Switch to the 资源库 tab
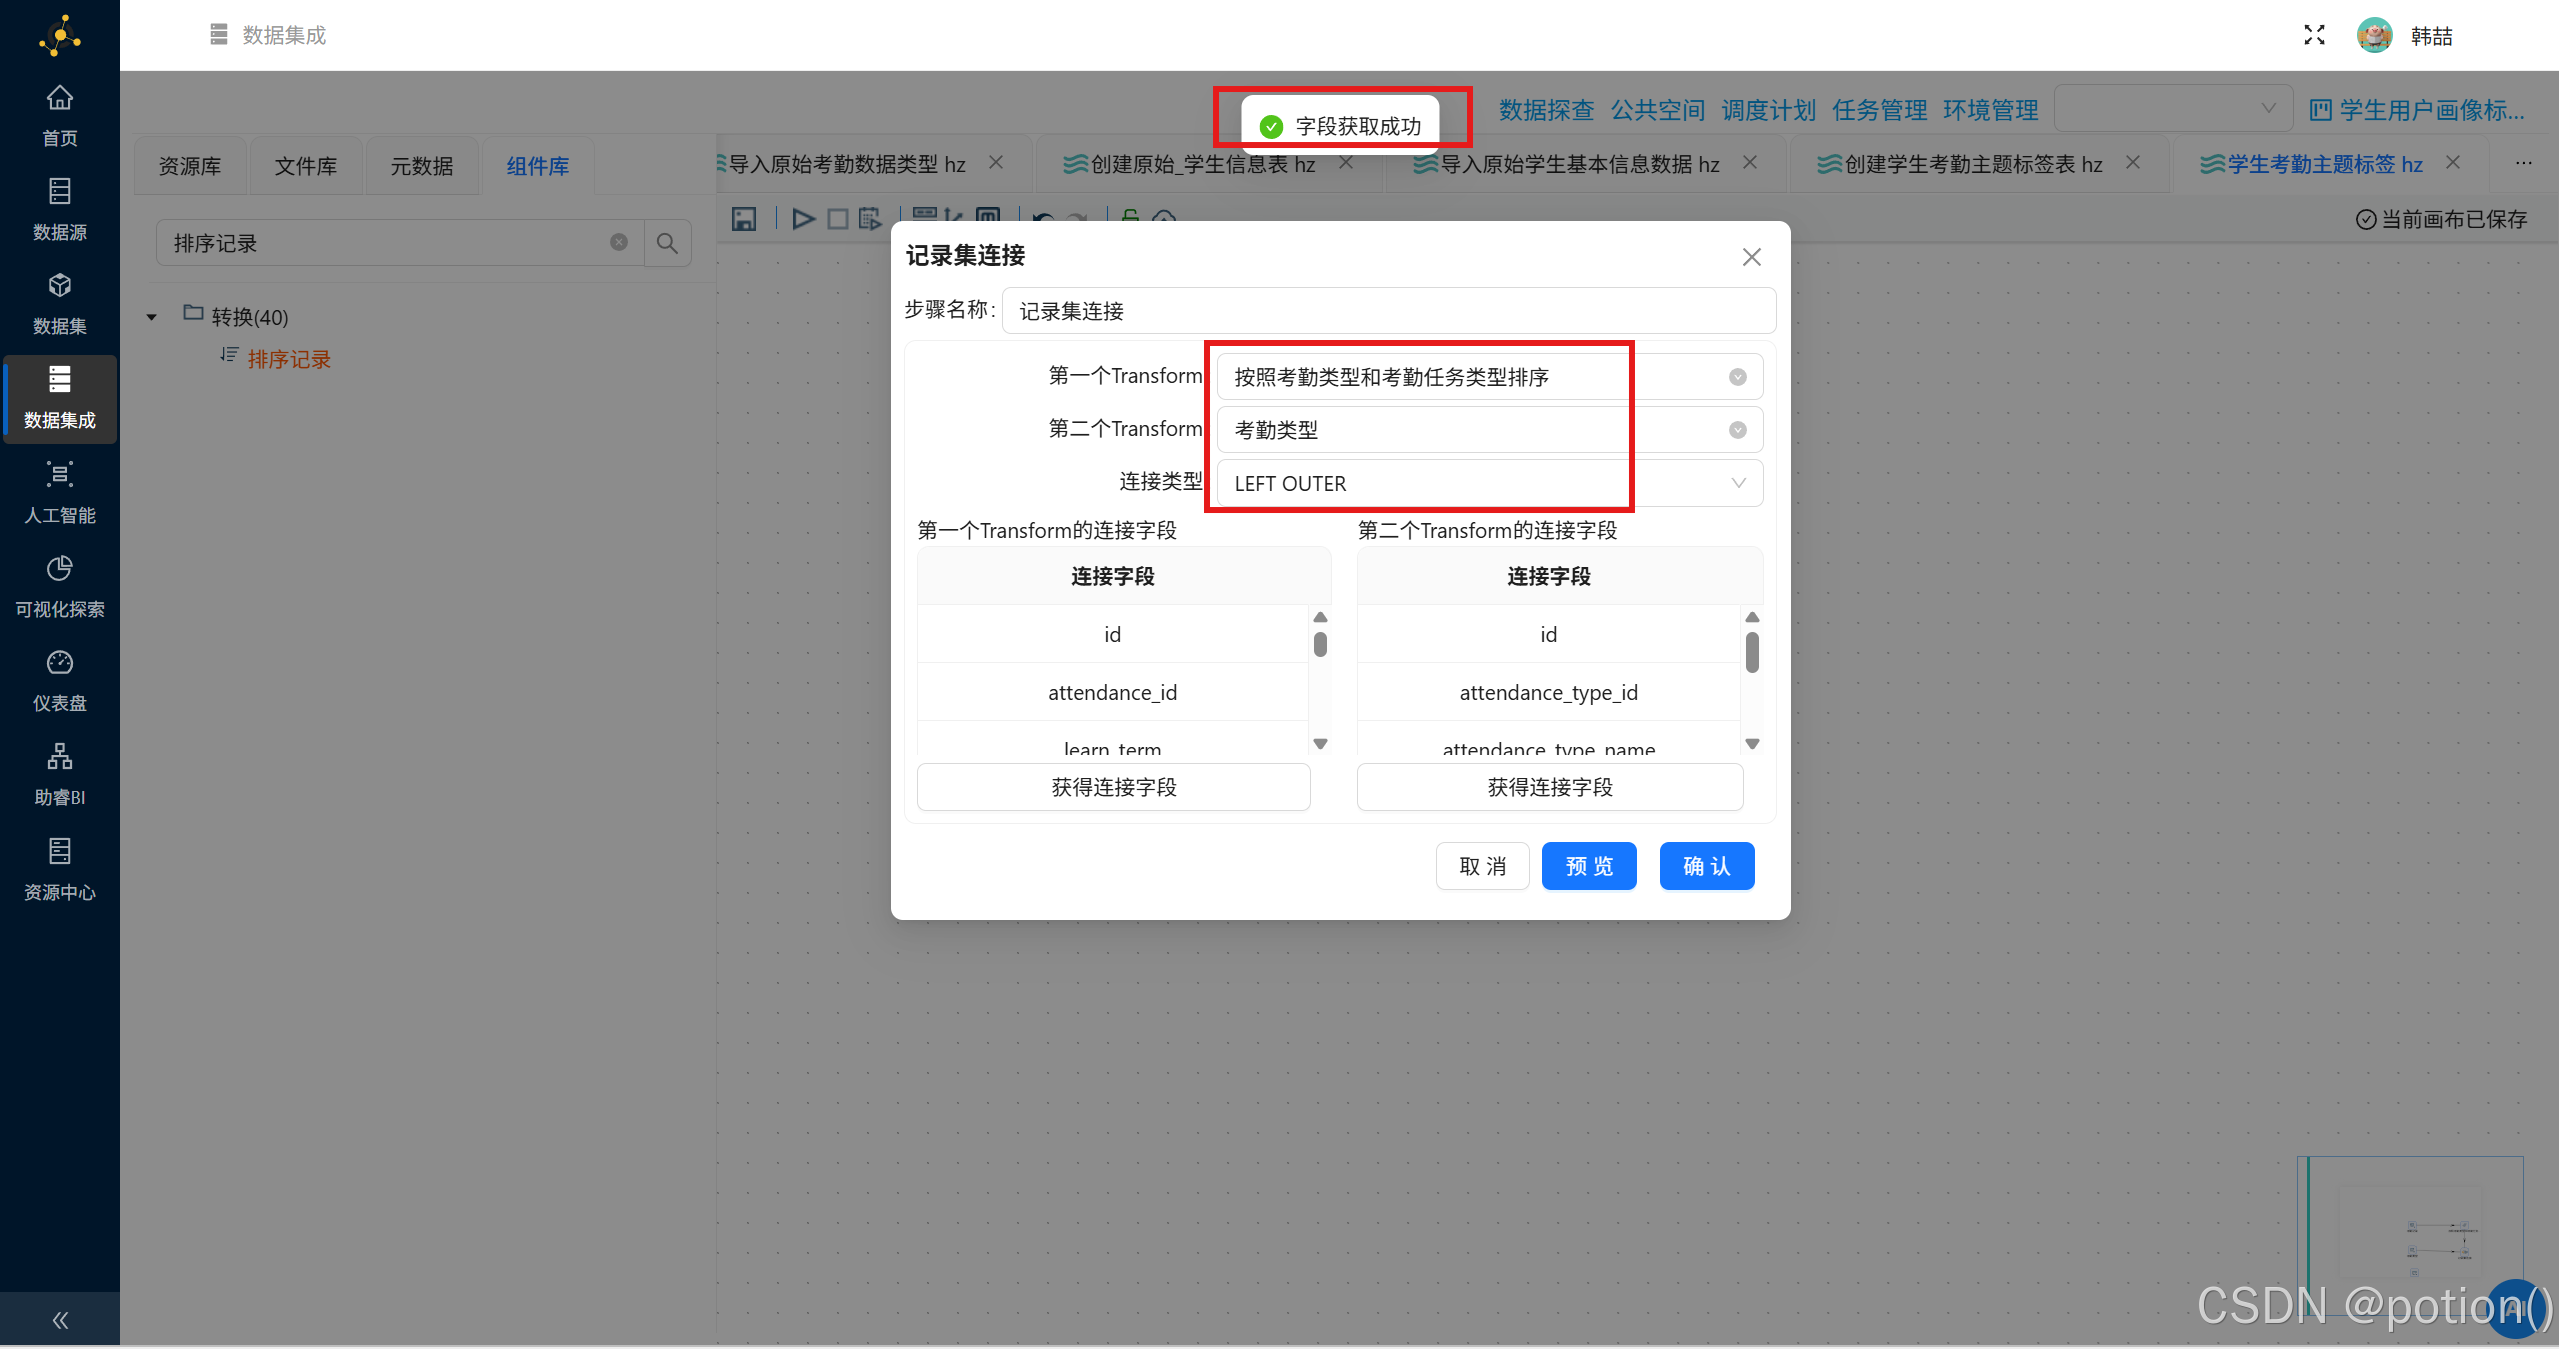Viewport: 2559px width, 1349px height. click(190, 166)
